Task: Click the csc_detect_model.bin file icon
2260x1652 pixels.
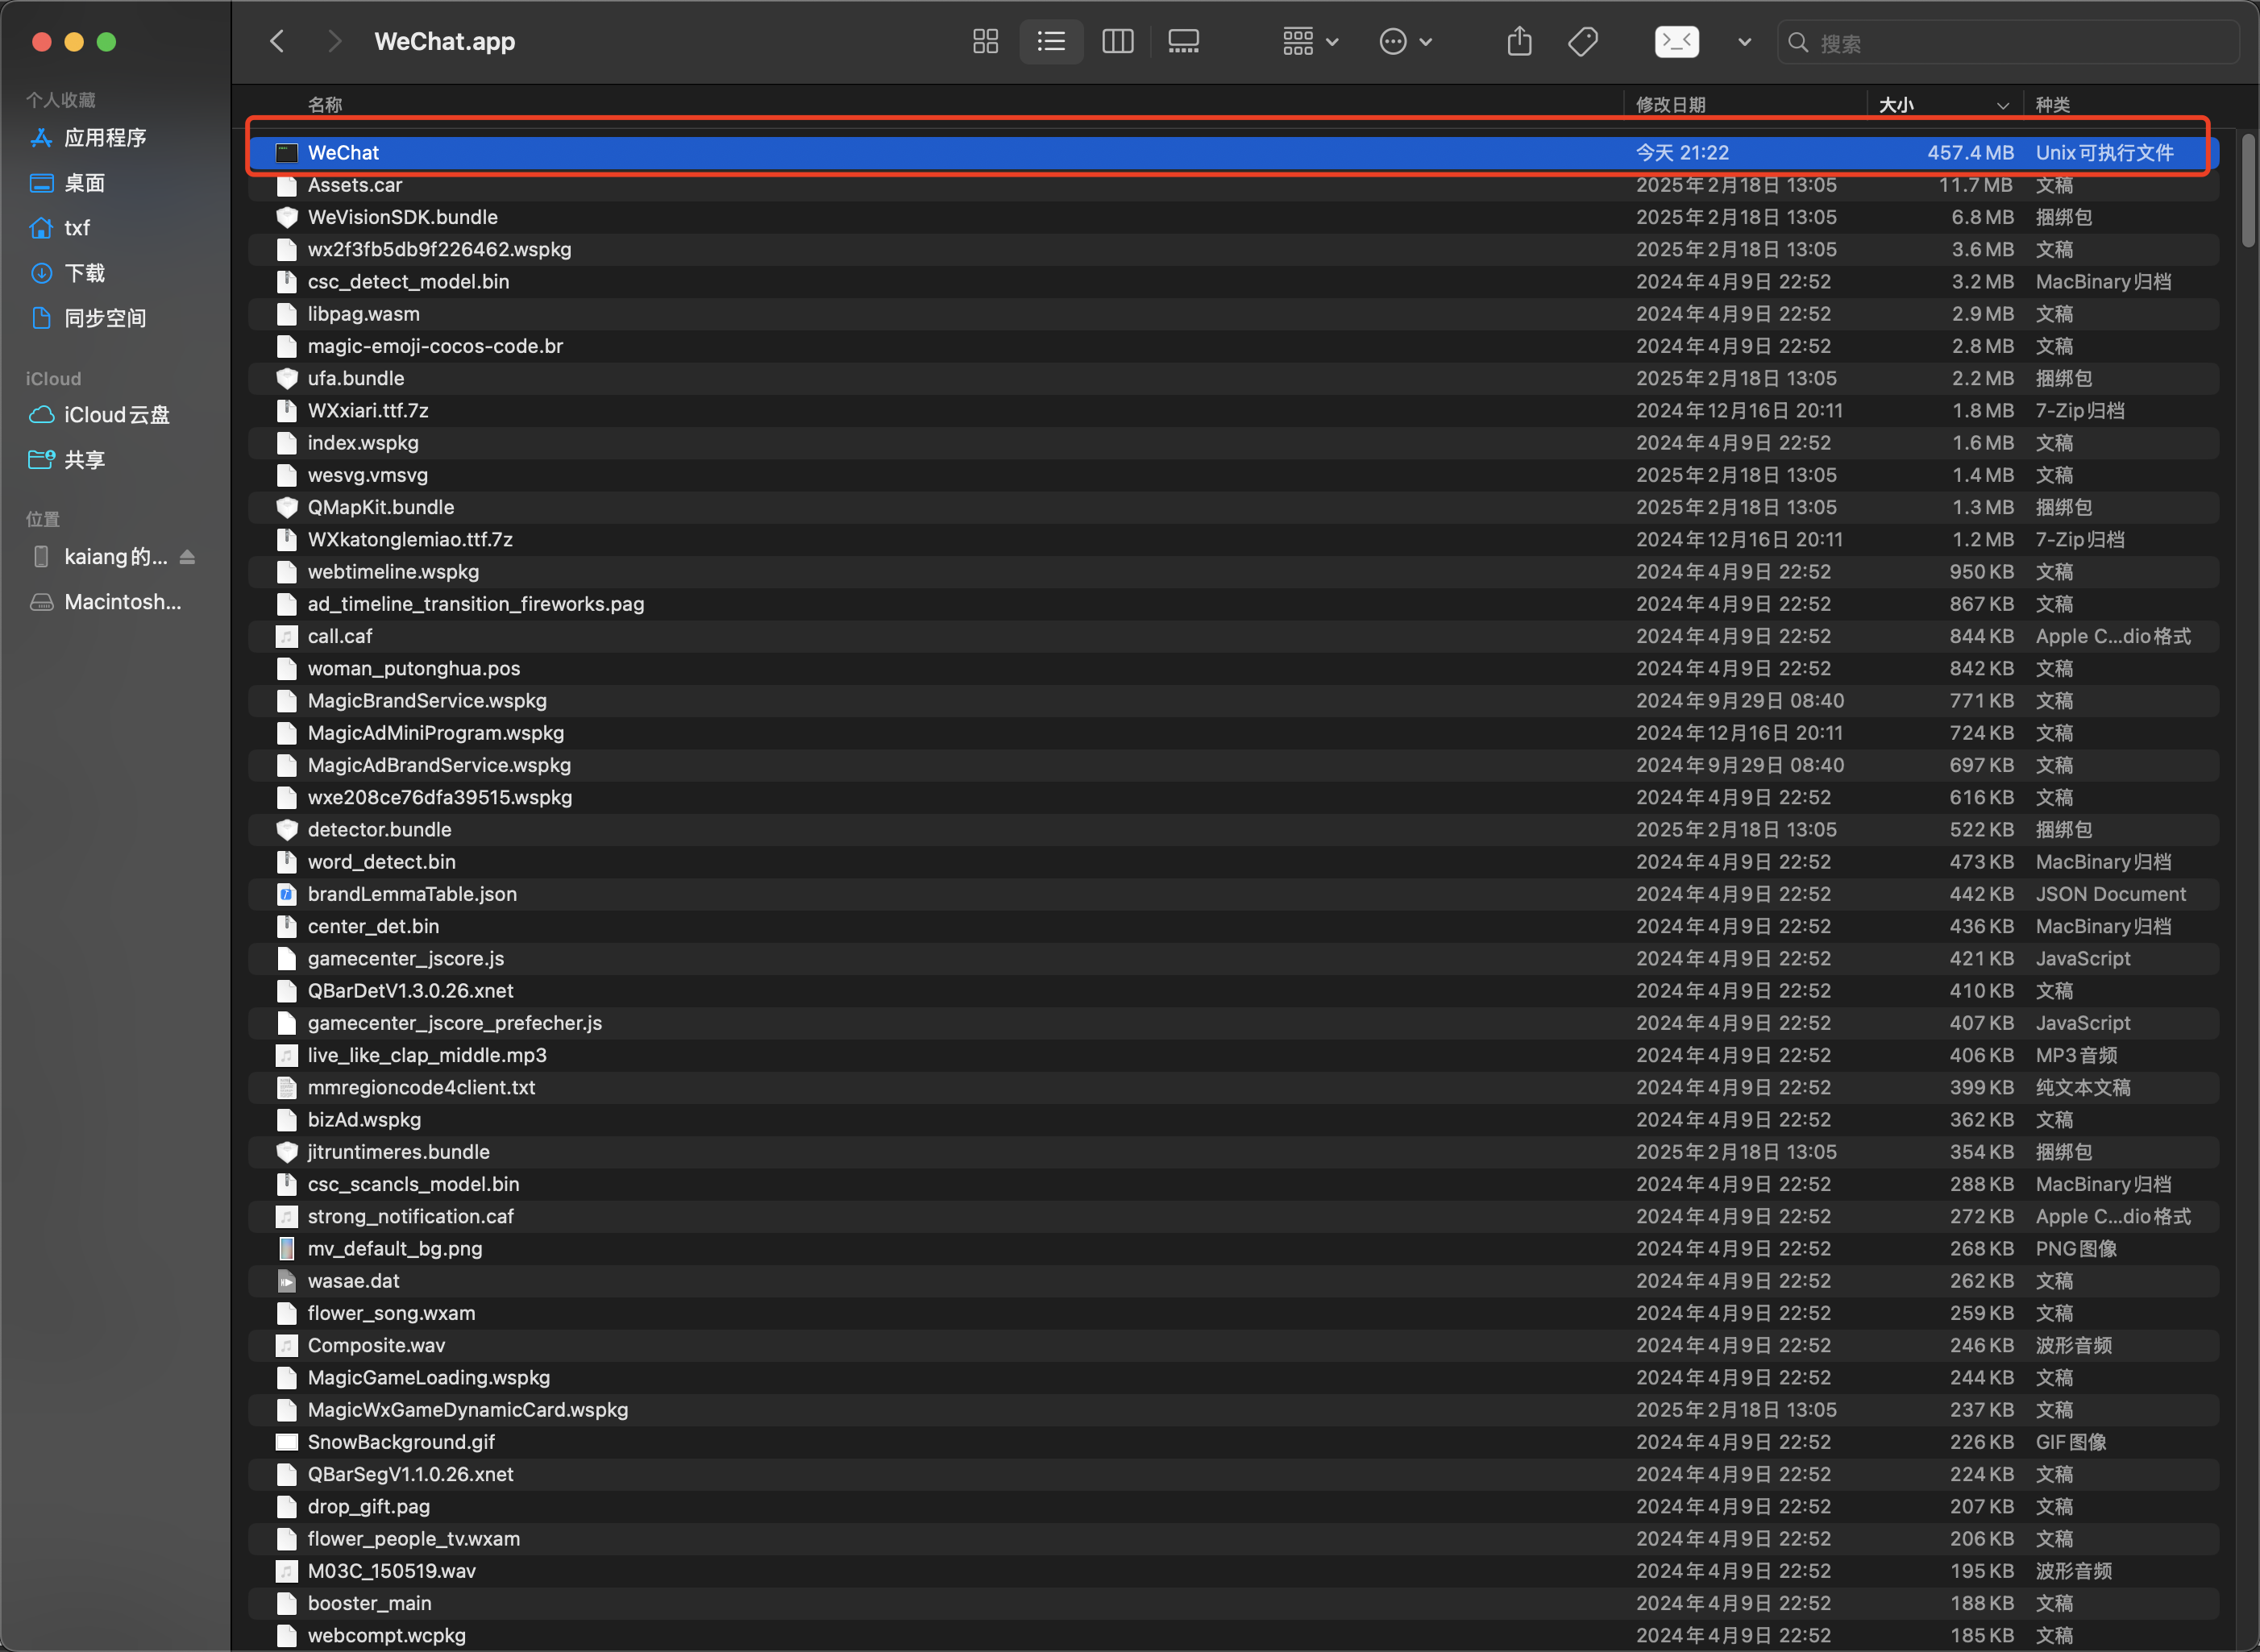Action: click(287, 282)
